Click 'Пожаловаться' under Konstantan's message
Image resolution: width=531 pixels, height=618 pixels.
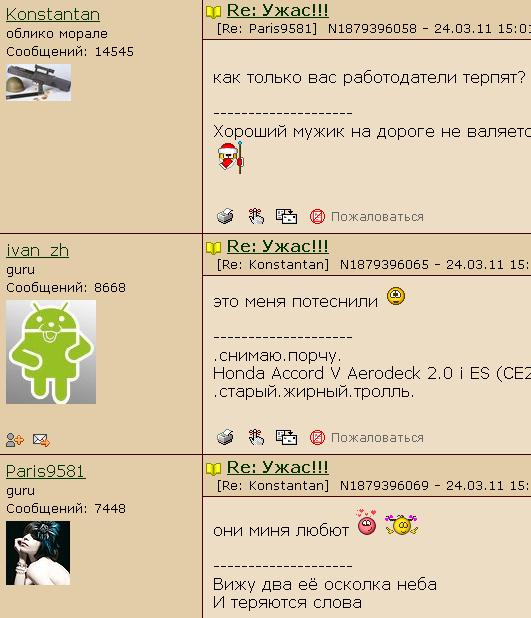377,217
